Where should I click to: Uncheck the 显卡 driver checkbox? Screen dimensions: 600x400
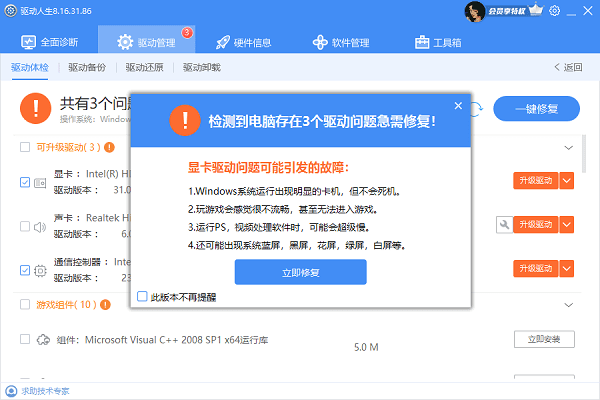point(25,182)
